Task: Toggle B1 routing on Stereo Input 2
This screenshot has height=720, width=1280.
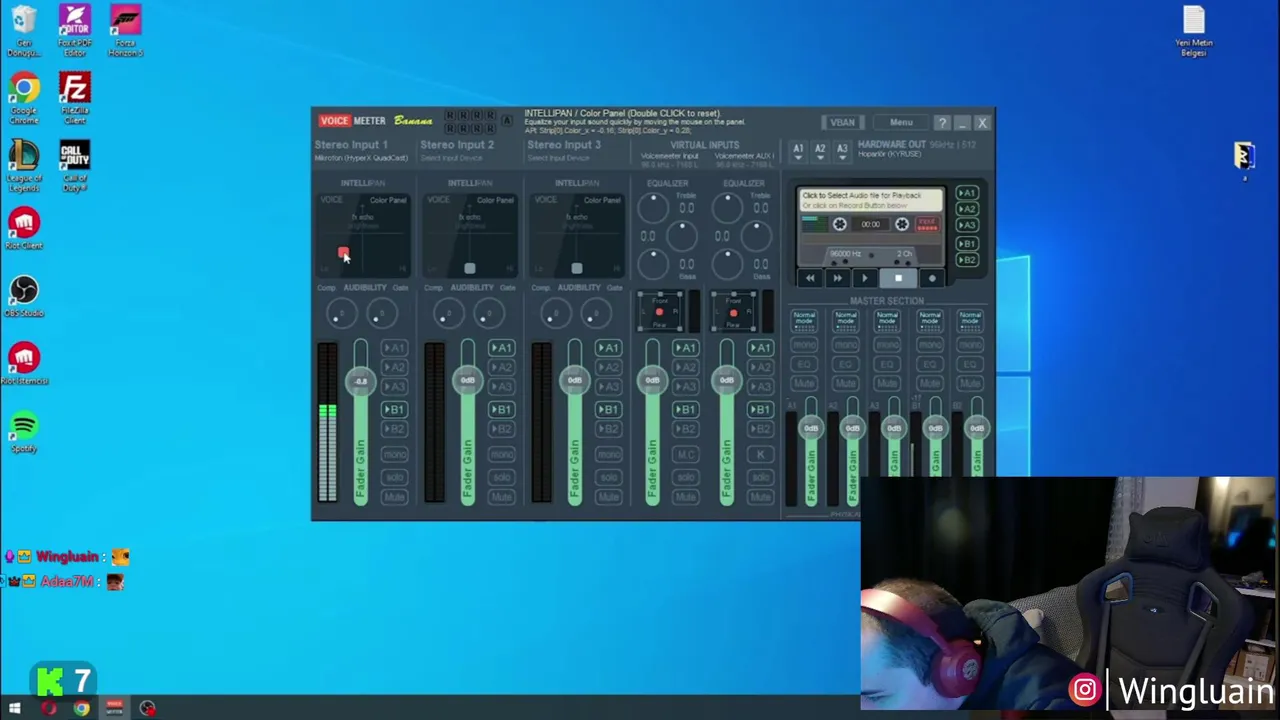Action: tap(501, 409)
